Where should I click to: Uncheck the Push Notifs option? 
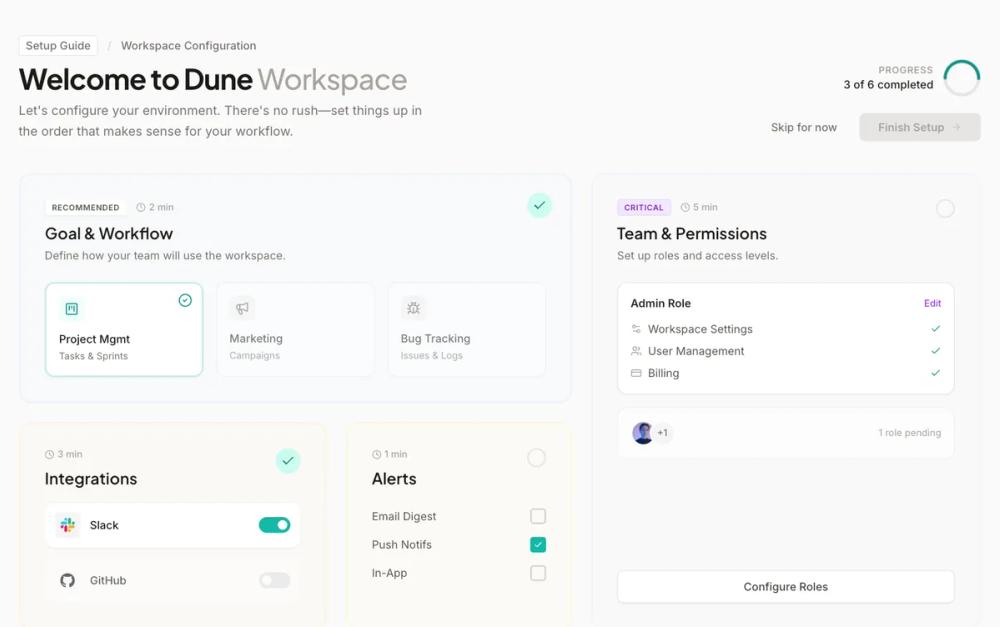point(537,544)
